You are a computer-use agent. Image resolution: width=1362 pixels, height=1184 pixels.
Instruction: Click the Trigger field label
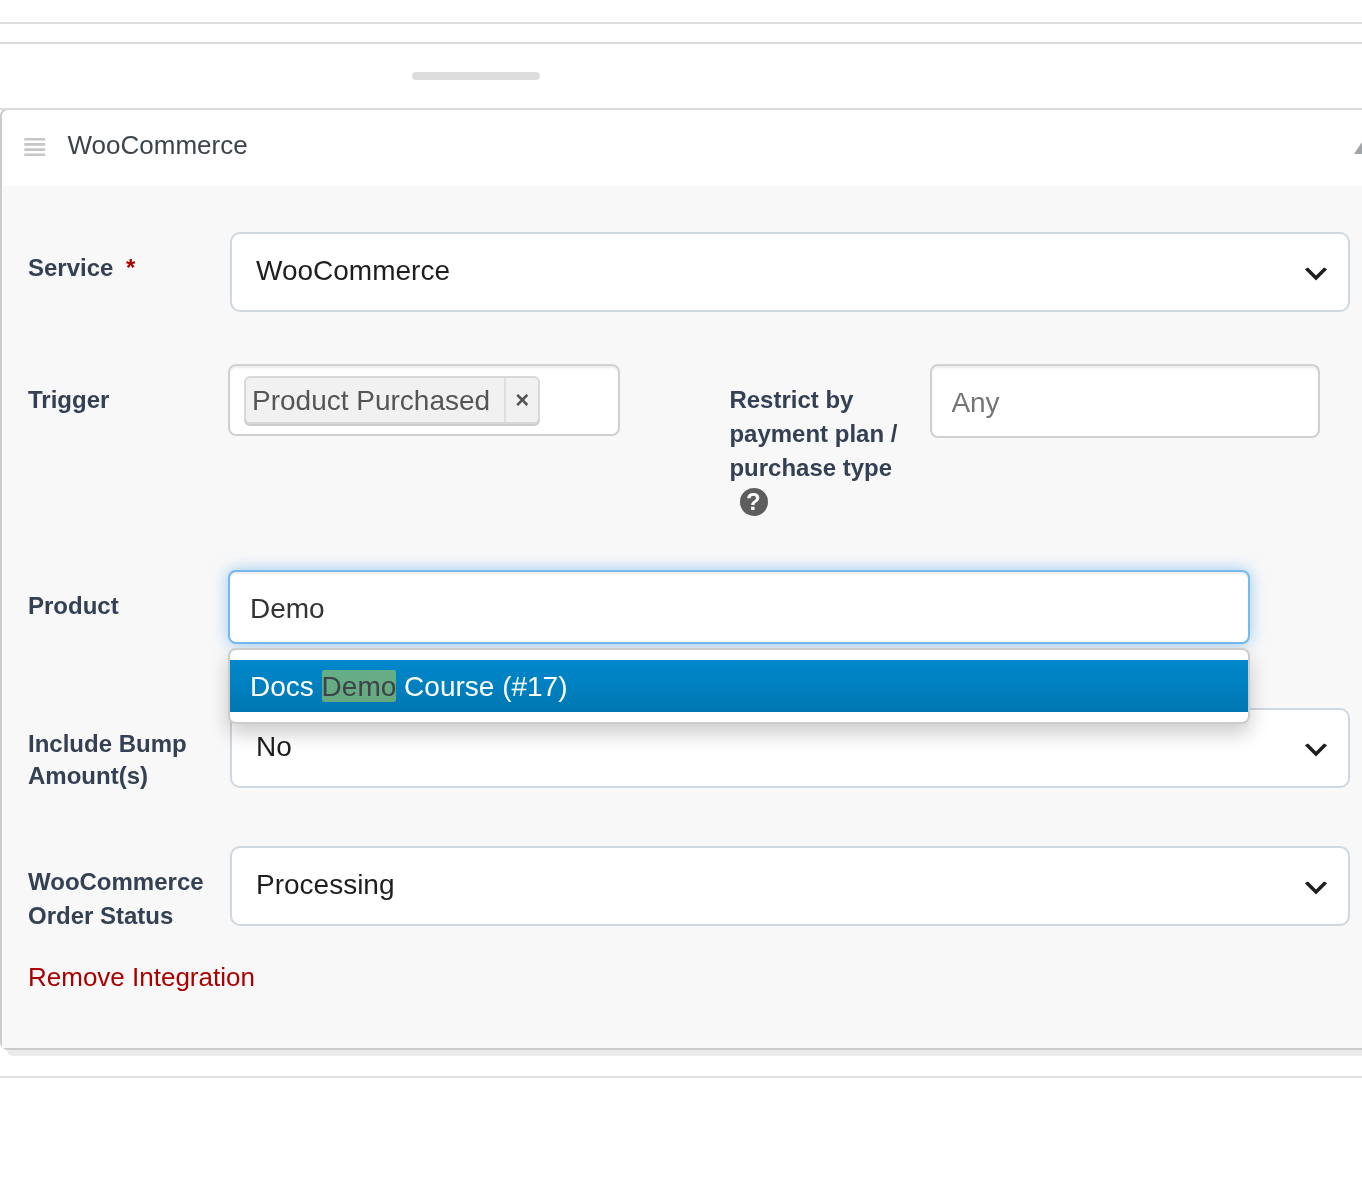click(68, 400)
